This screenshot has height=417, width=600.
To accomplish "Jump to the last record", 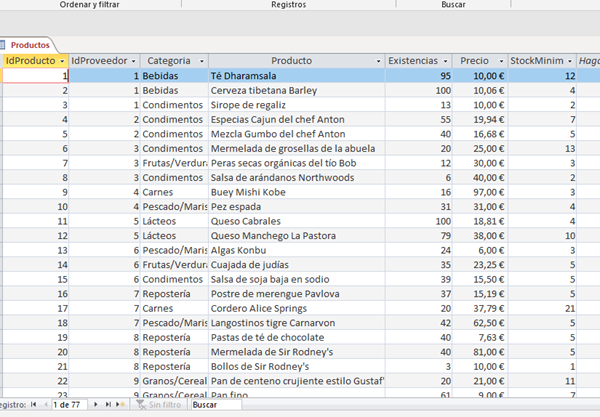I will click(108, 405).
